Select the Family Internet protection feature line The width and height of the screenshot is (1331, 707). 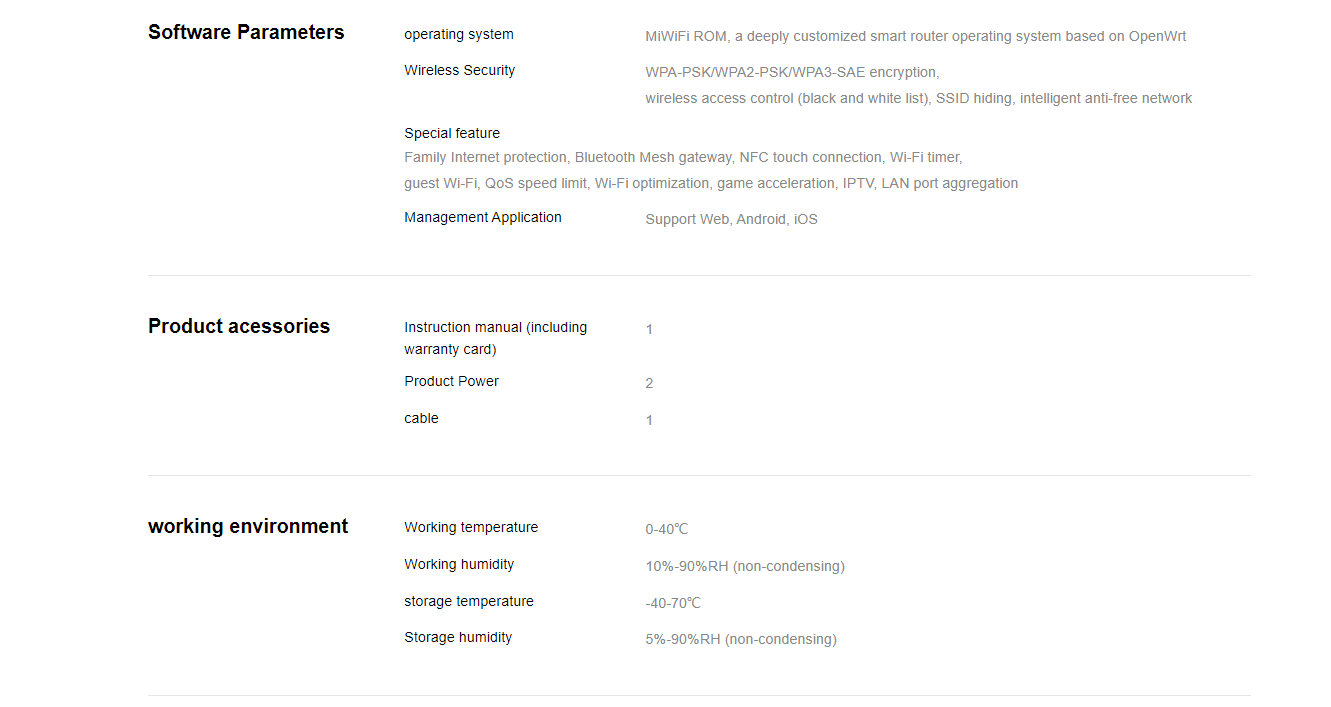(x=683, y=157)
